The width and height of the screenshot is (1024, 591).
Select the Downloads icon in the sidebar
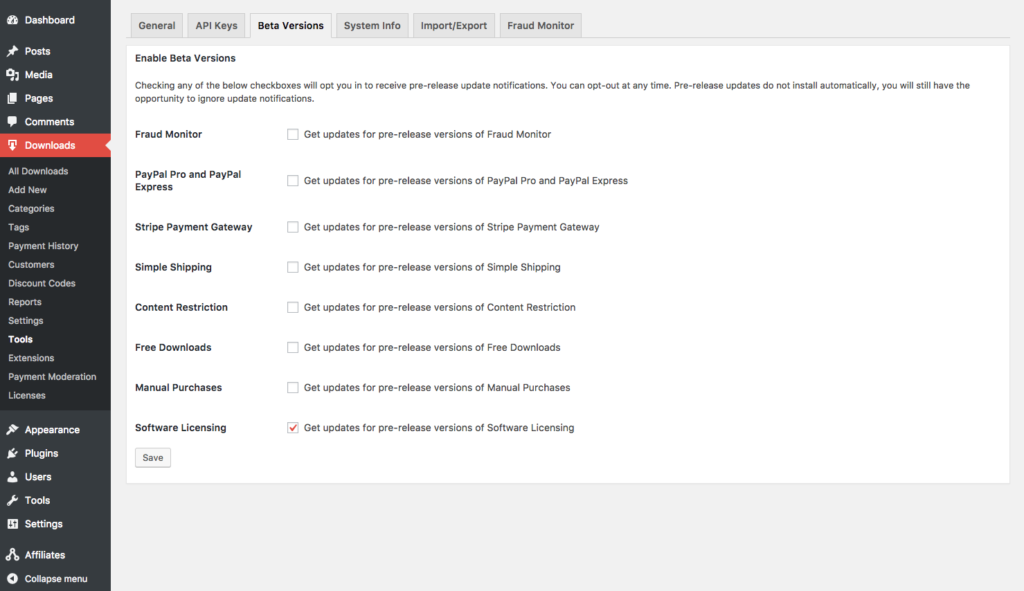[15, 144]
